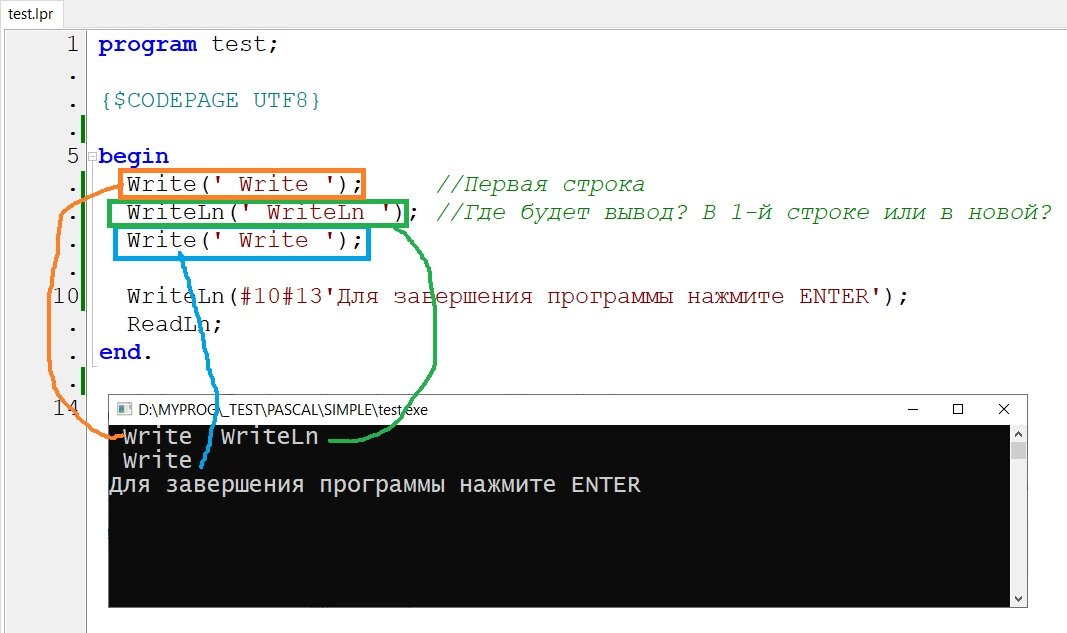Click line number 10 in the gutter
This screenshot has width=1067, height=633.
coord(66,296)
